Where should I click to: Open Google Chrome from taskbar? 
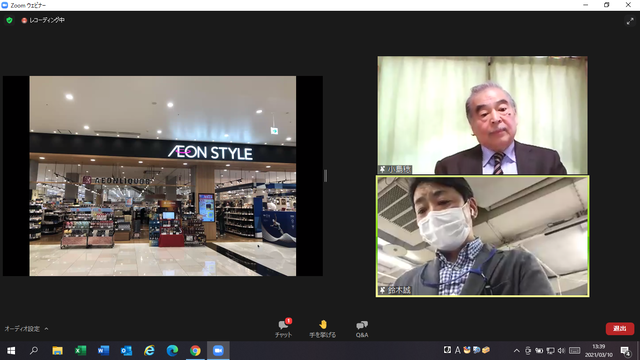pos(195,351)
